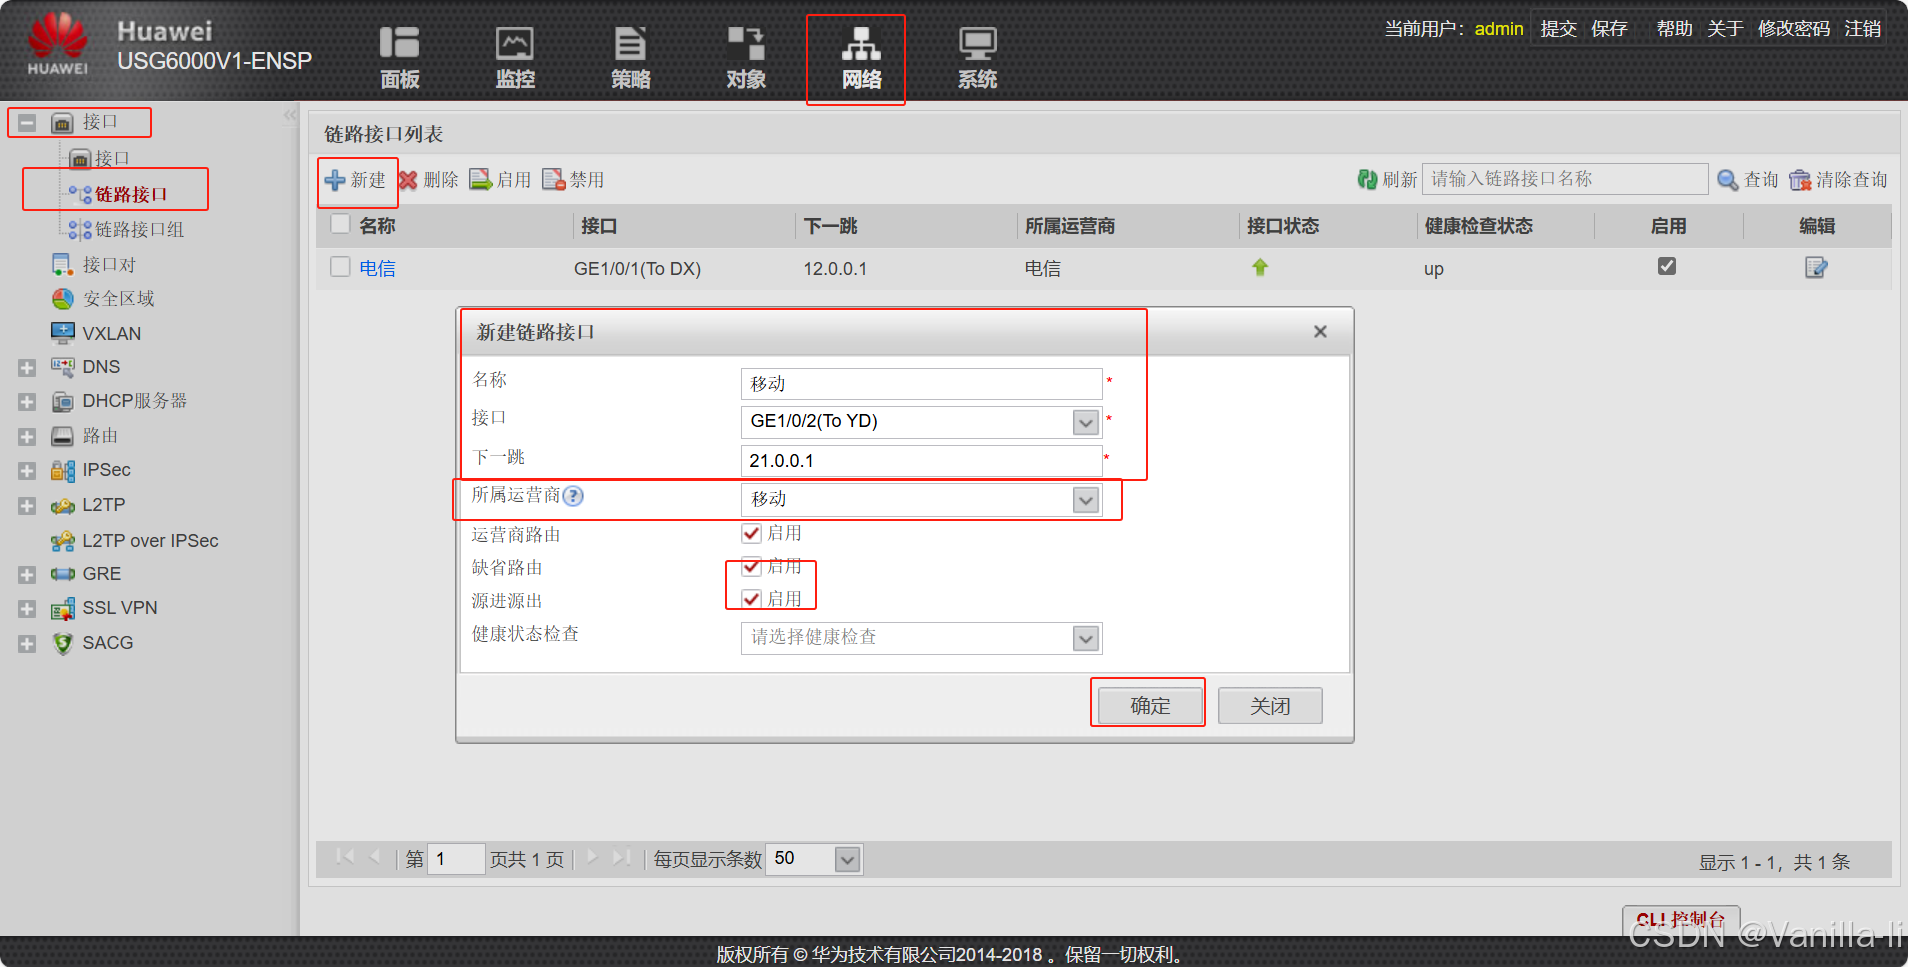Toggle the enable checkbox for 电信 row

point(1667,266)
